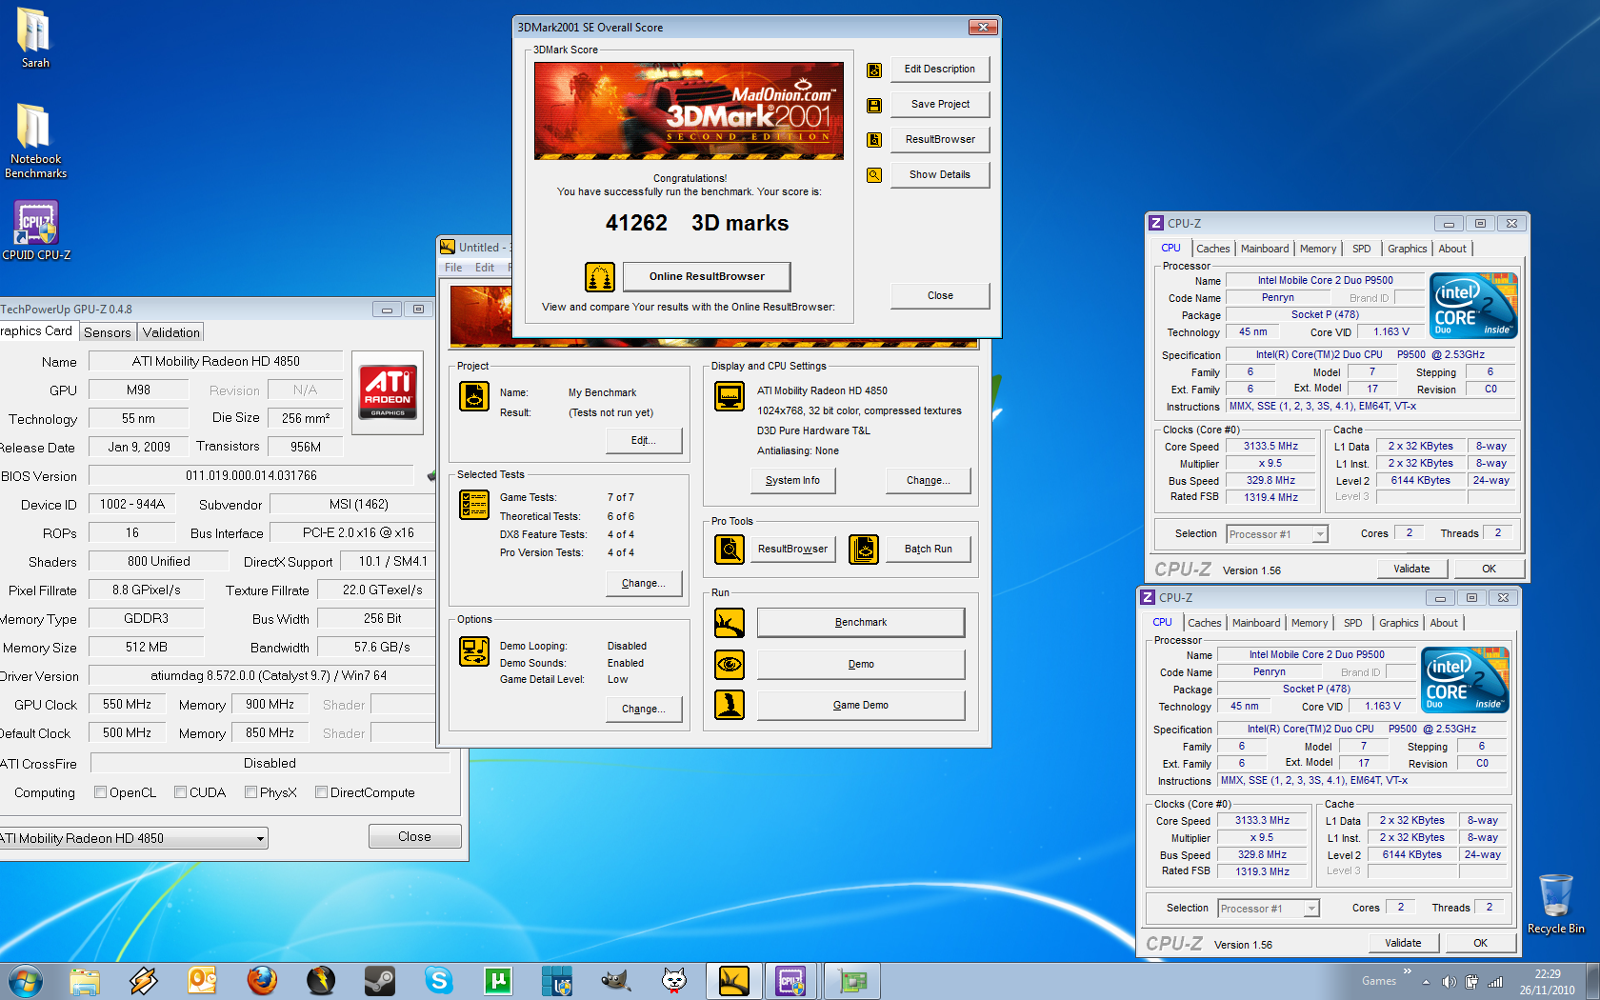Screen dimensions: 1600x1000
Task: Click the Intel Core 2 Duo logo in upper CPU-Z
Action: tap(1473, 305)
